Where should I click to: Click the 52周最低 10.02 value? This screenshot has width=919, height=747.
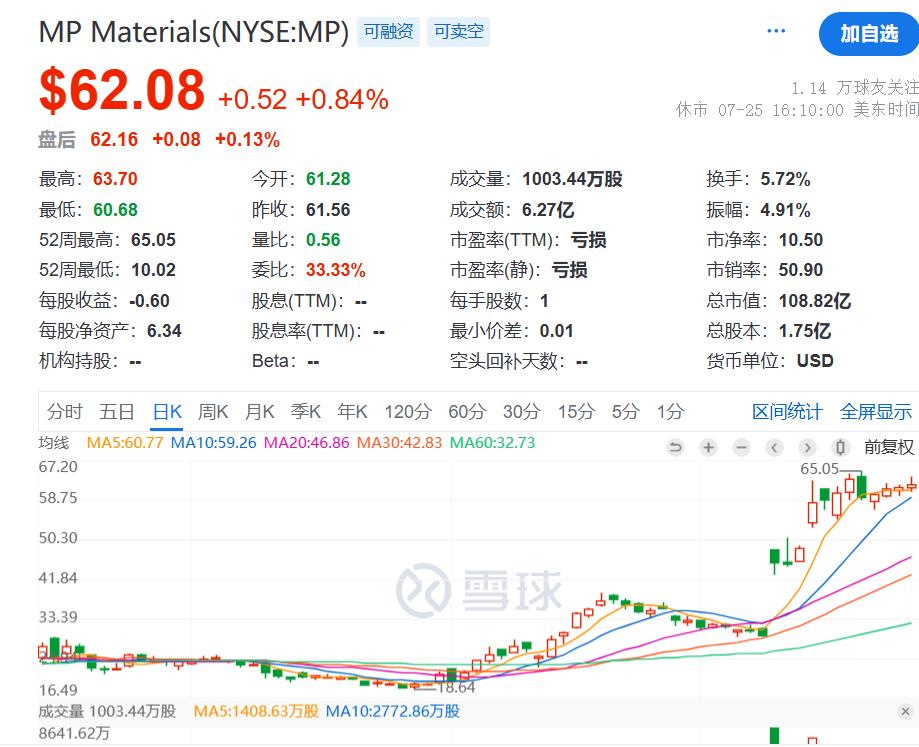(153, 270)
